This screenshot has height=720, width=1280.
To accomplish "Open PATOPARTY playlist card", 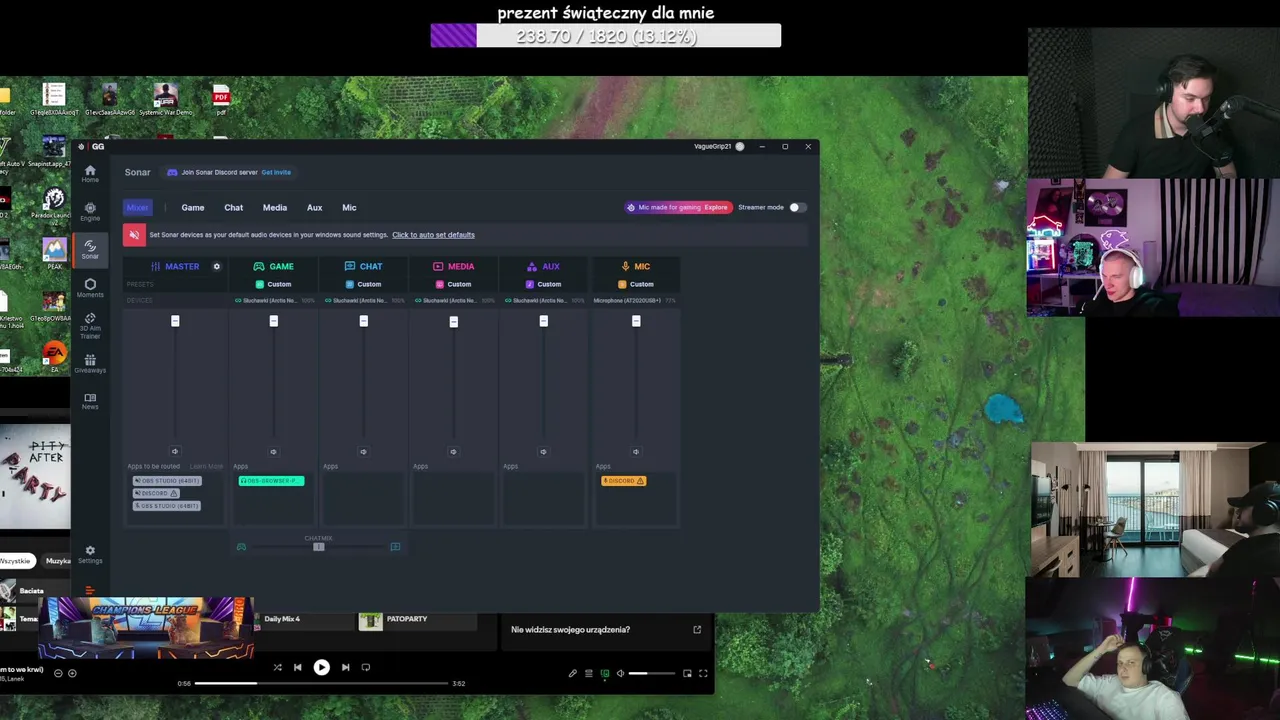I will (417, 620).
